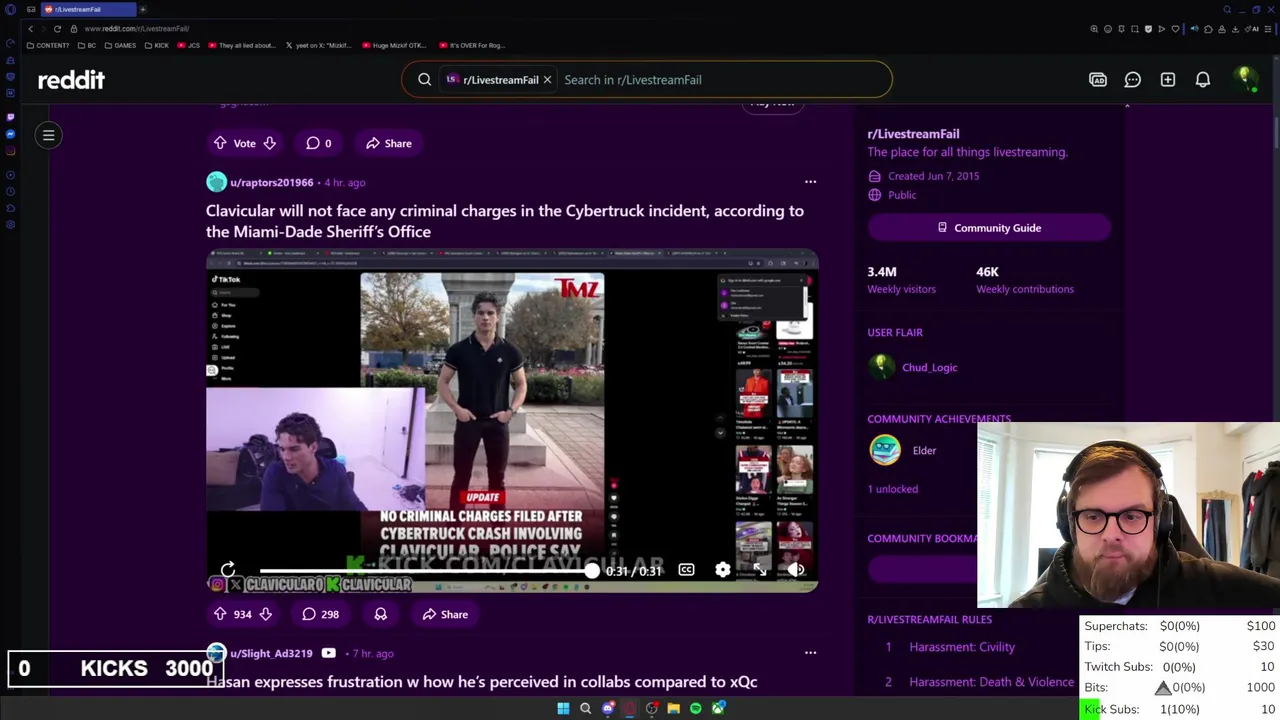The width and height of the screenshot is (1280, 720).
Task: Toggle closed captions on the video
Action: [686, 570]
